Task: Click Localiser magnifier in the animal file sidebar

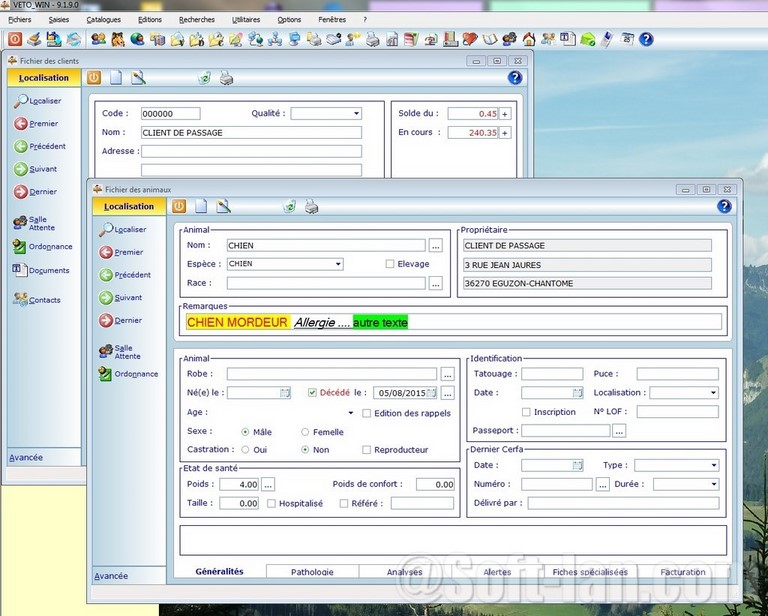Action: coord(106,230)
